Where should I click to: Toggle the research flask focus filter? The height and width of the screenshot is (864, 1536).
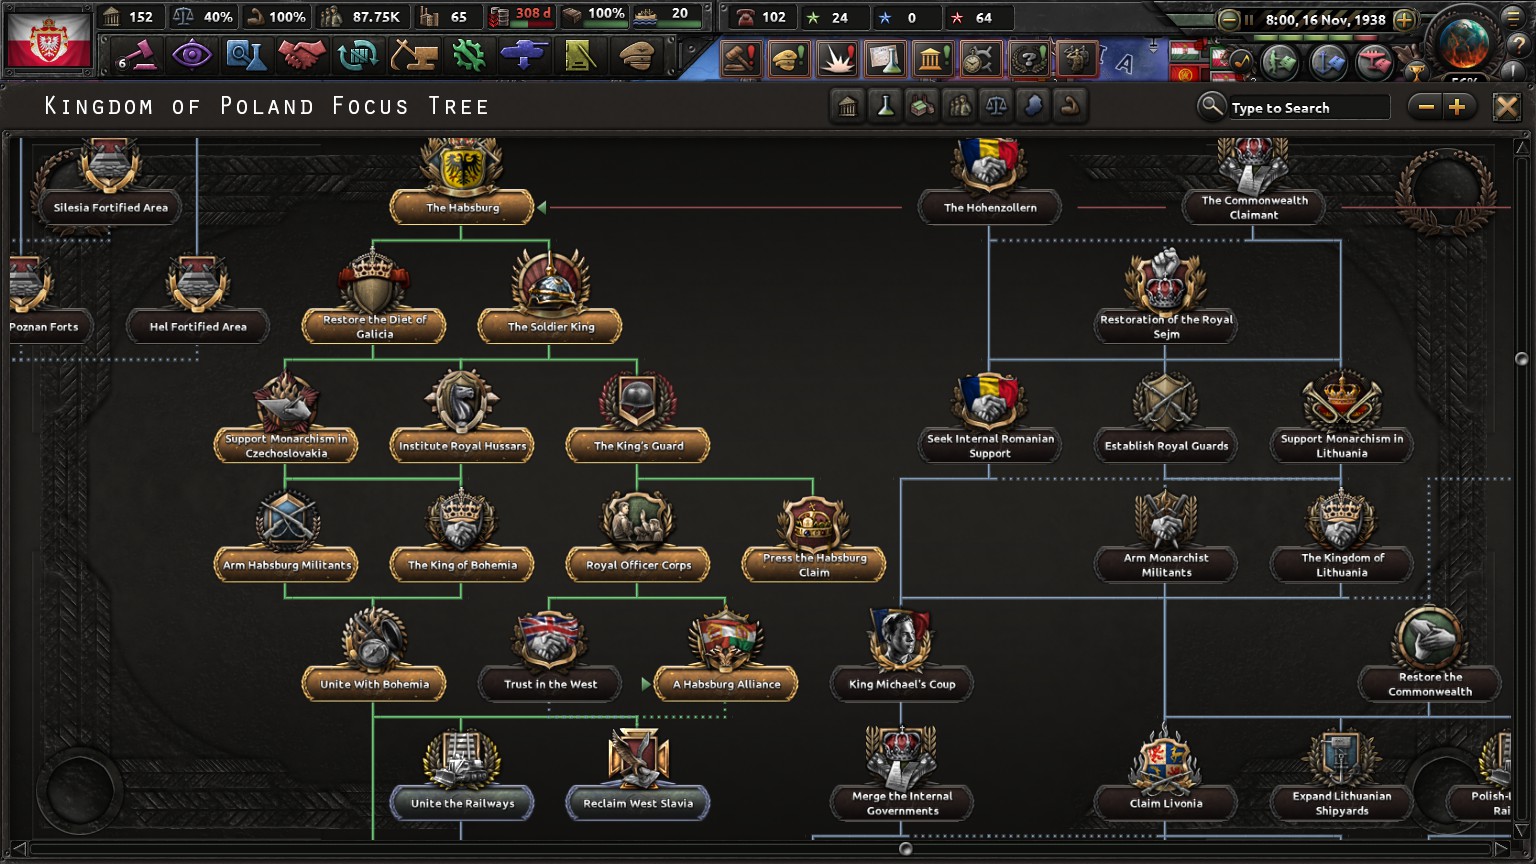(x=885, y=106)
